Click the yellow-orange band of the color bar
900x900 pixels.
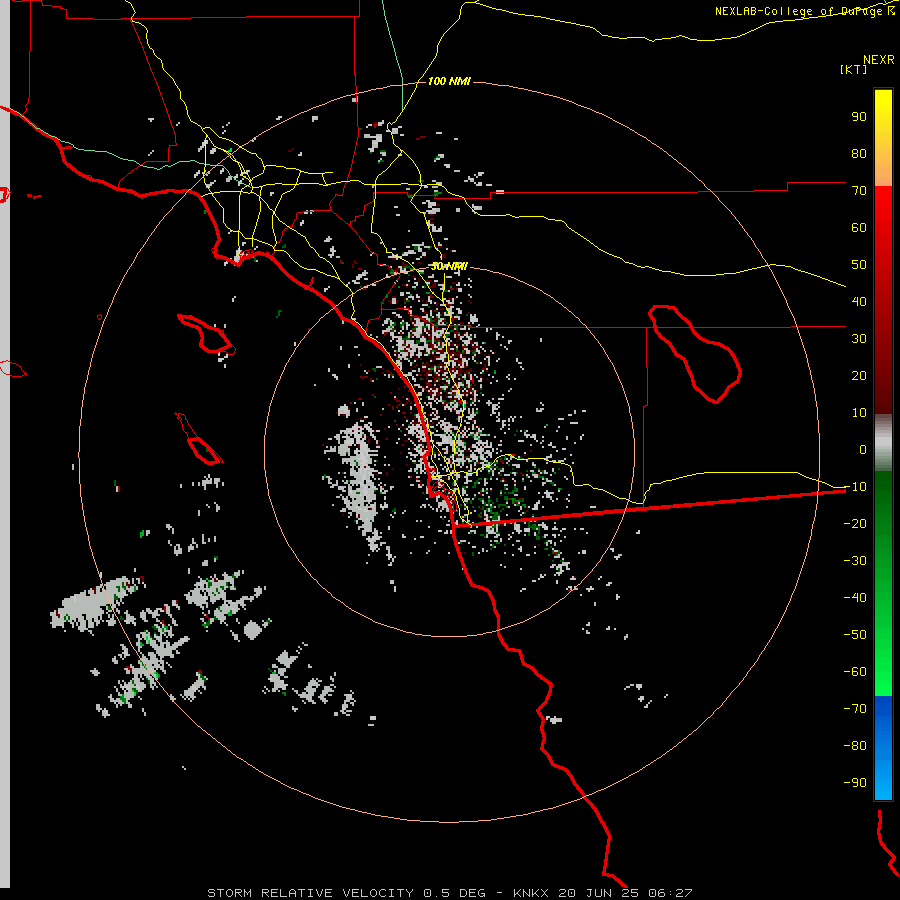pos(883,138)
